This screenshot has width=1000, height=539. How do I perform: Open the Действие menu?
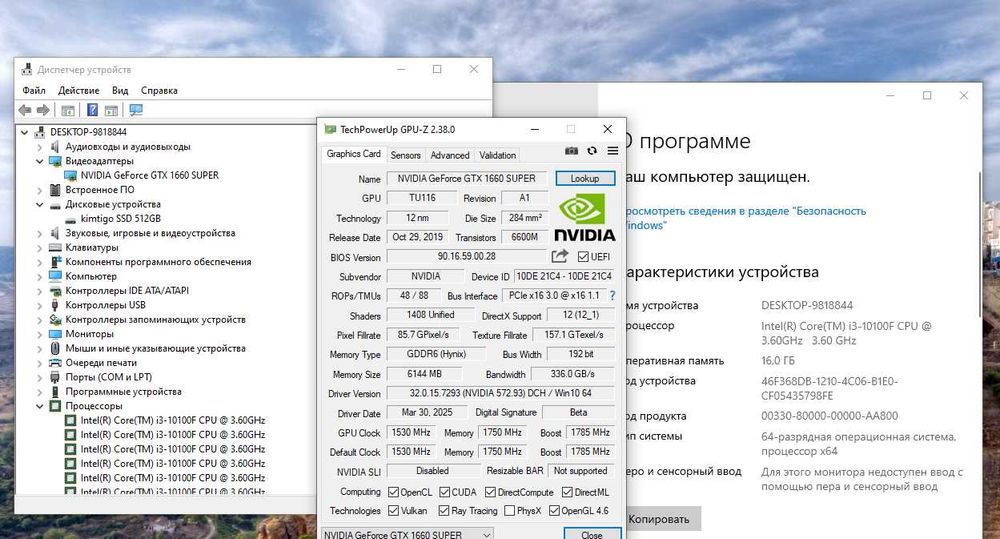click(x=78, y=91)
